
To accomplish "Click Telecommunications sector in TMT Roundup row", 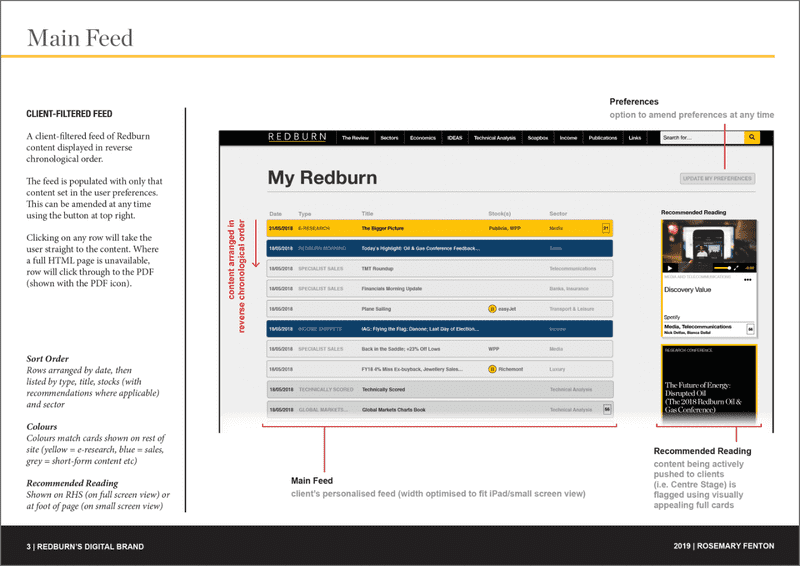I will point(572,268).
